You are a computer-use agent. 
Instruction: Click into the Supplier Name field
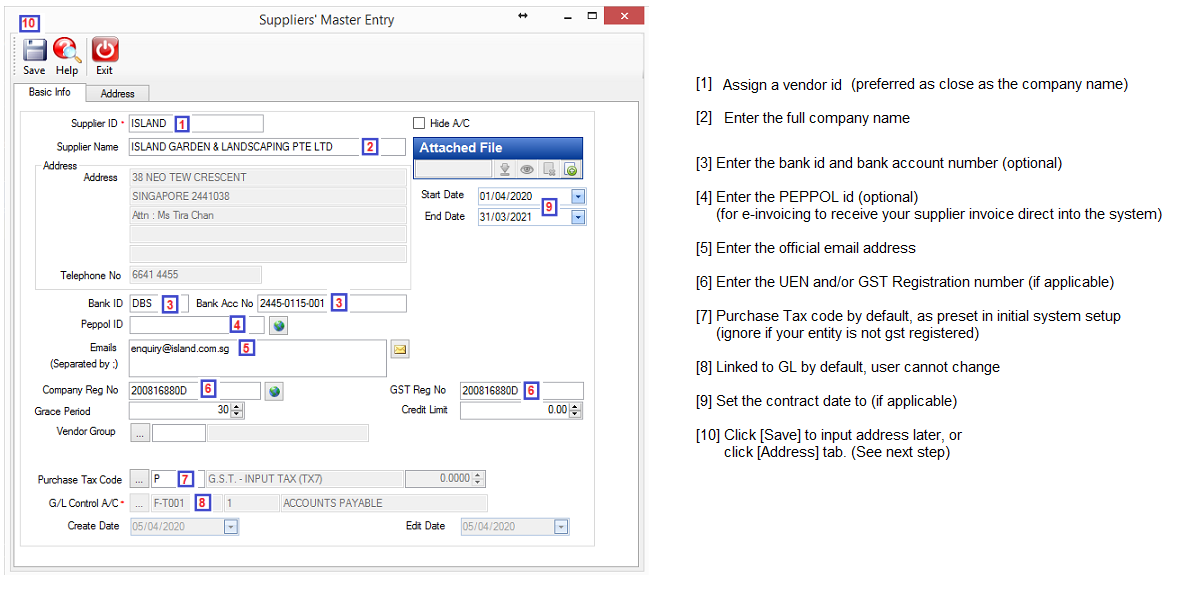243,147
